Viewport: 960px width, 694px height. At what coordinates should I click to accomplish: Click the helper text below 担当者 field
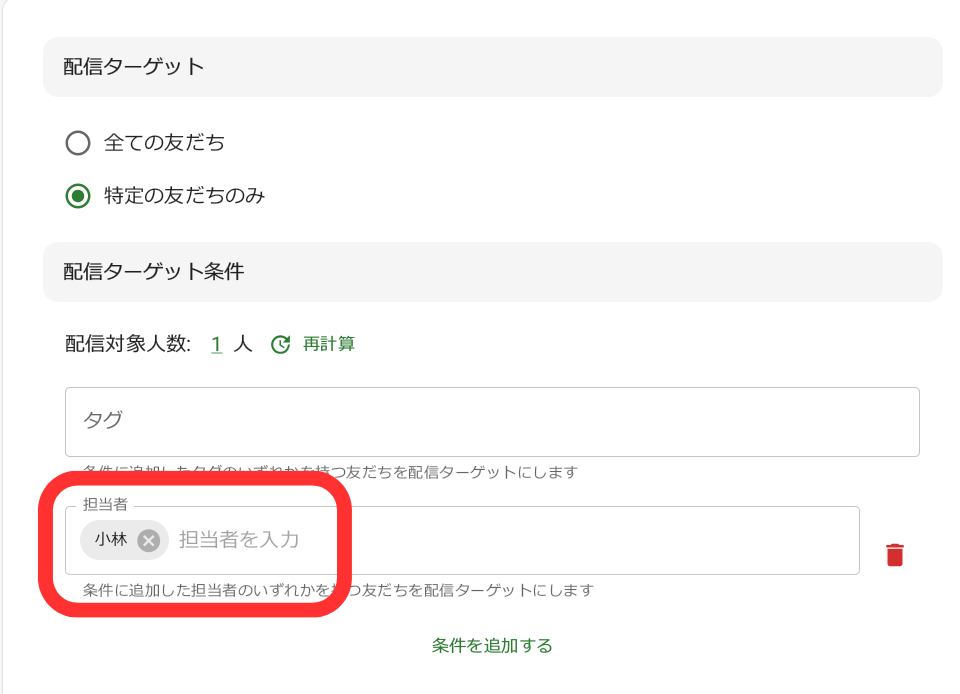[338, 590]
